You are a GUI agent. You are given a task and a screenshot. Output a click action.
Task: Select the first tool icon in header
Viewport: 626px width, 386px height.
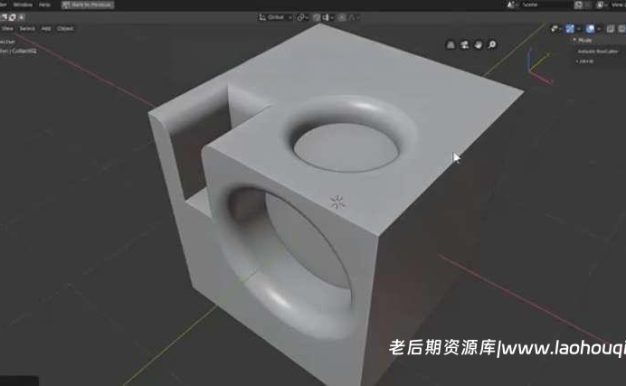(4, 17)
